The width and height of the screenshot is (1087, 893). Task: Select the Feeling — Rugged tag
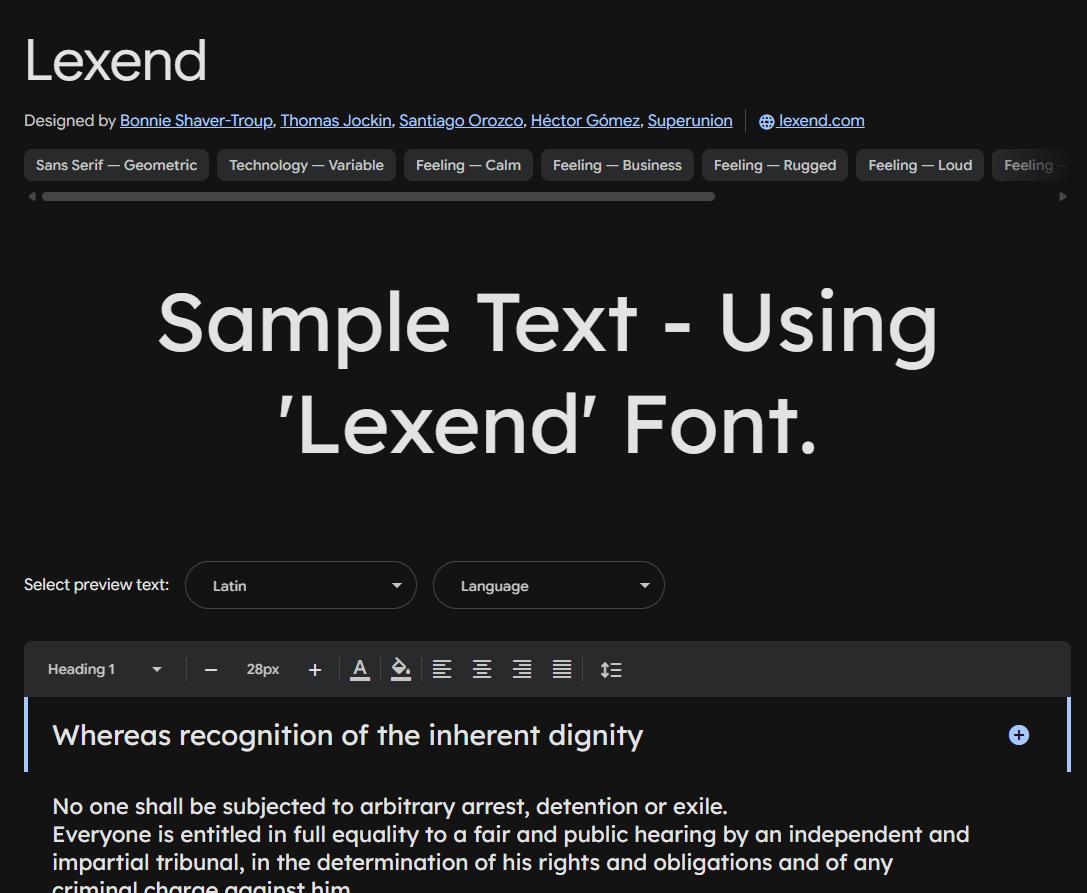point(775,165)
